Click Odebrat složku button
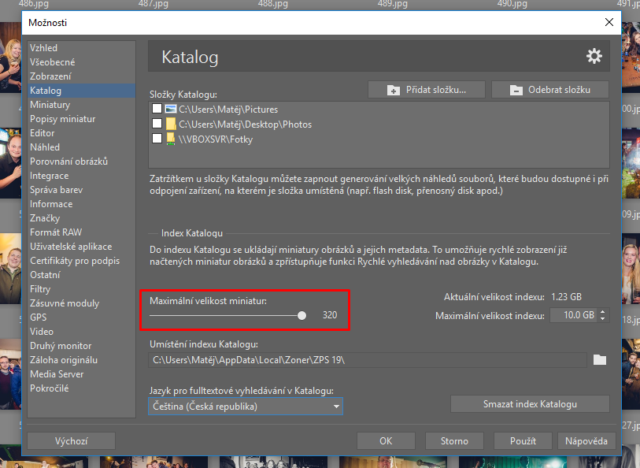640x468 pixels. [x=550, y=90]
